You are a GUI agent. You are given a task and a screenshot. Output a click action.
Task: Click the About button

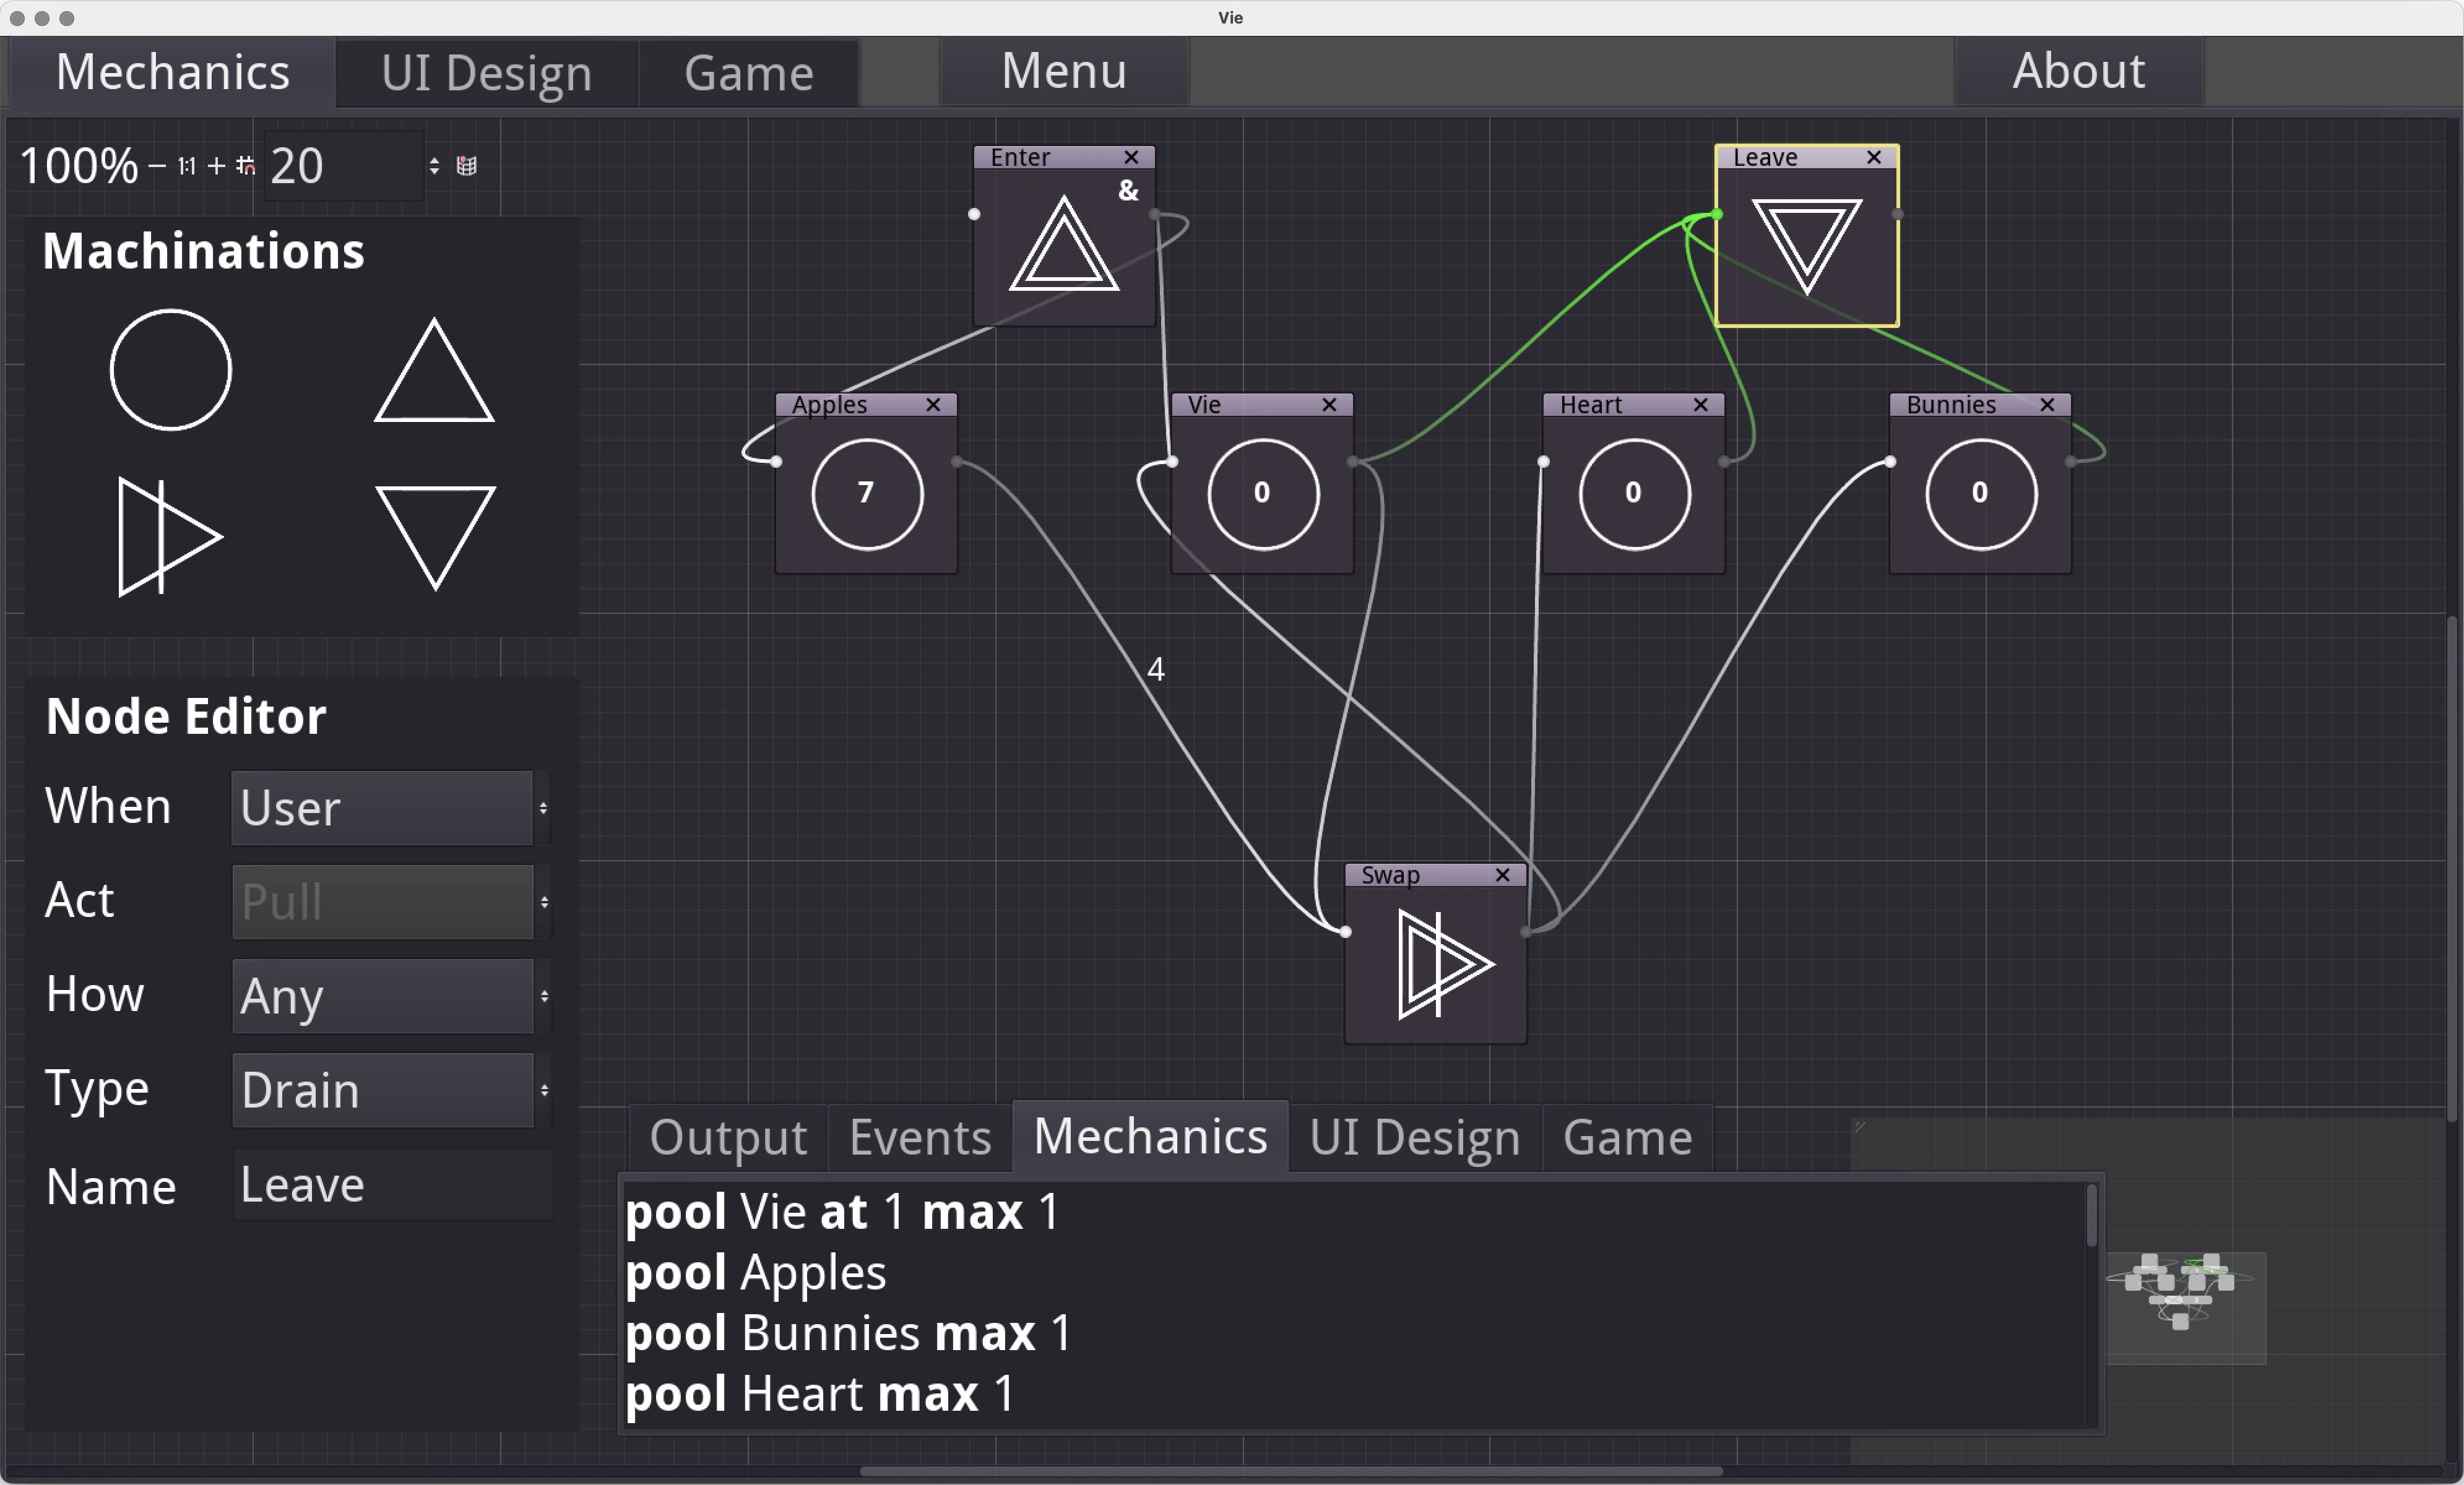tap(2079, 71)
